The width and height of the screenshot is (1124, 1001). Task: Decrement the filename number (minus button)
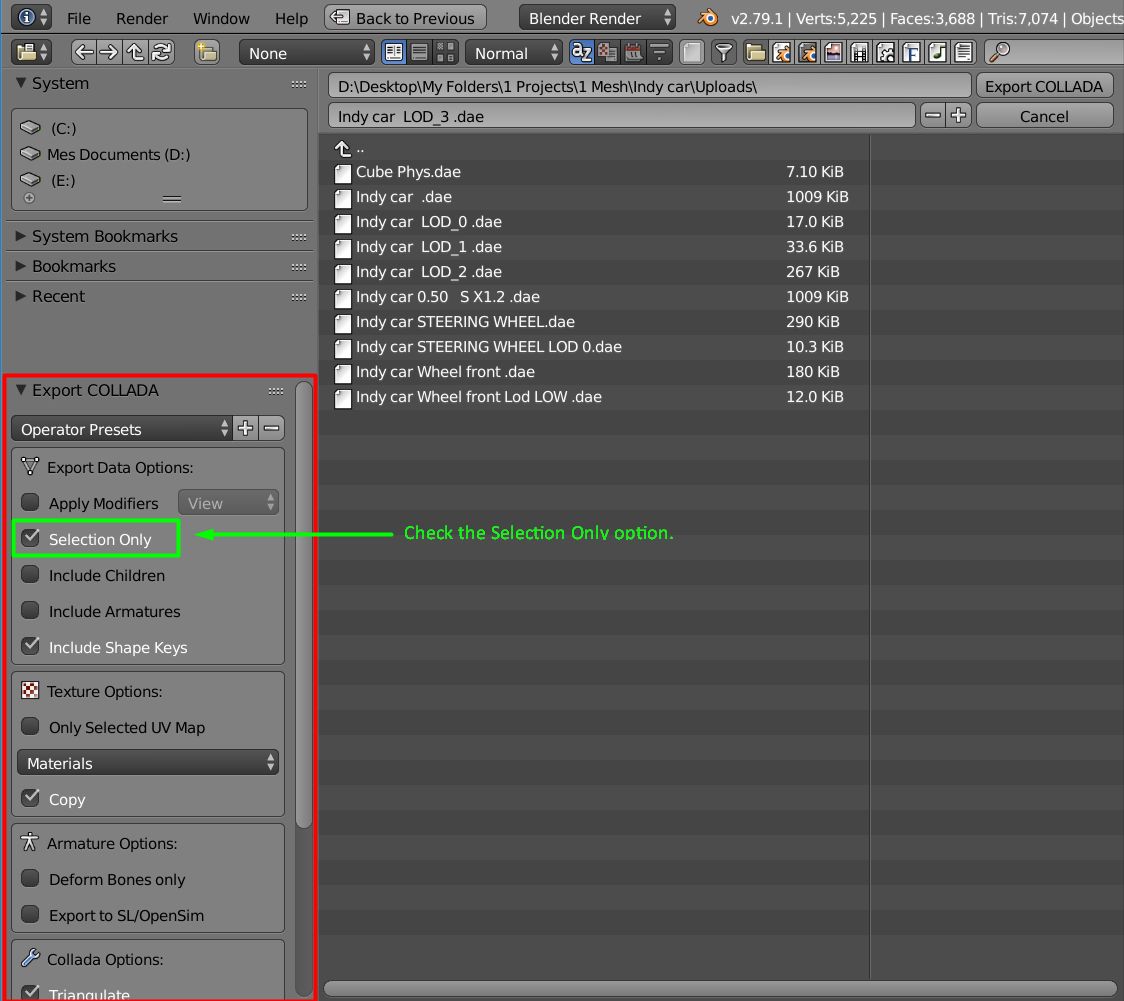[x=933, y=115]
